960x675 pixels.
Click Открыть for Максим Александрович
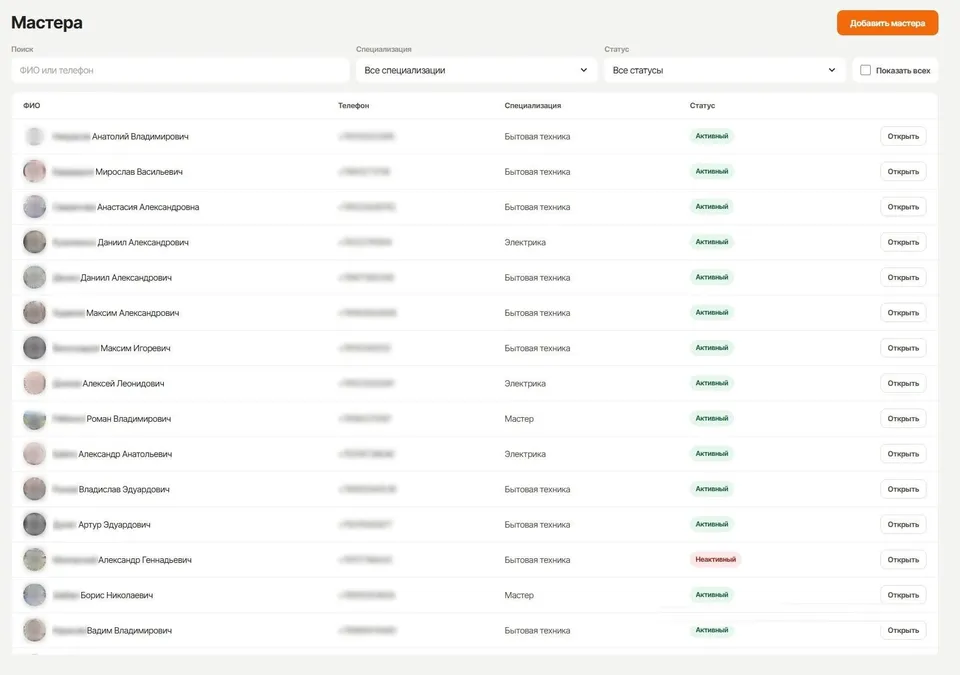pos(903,313)
